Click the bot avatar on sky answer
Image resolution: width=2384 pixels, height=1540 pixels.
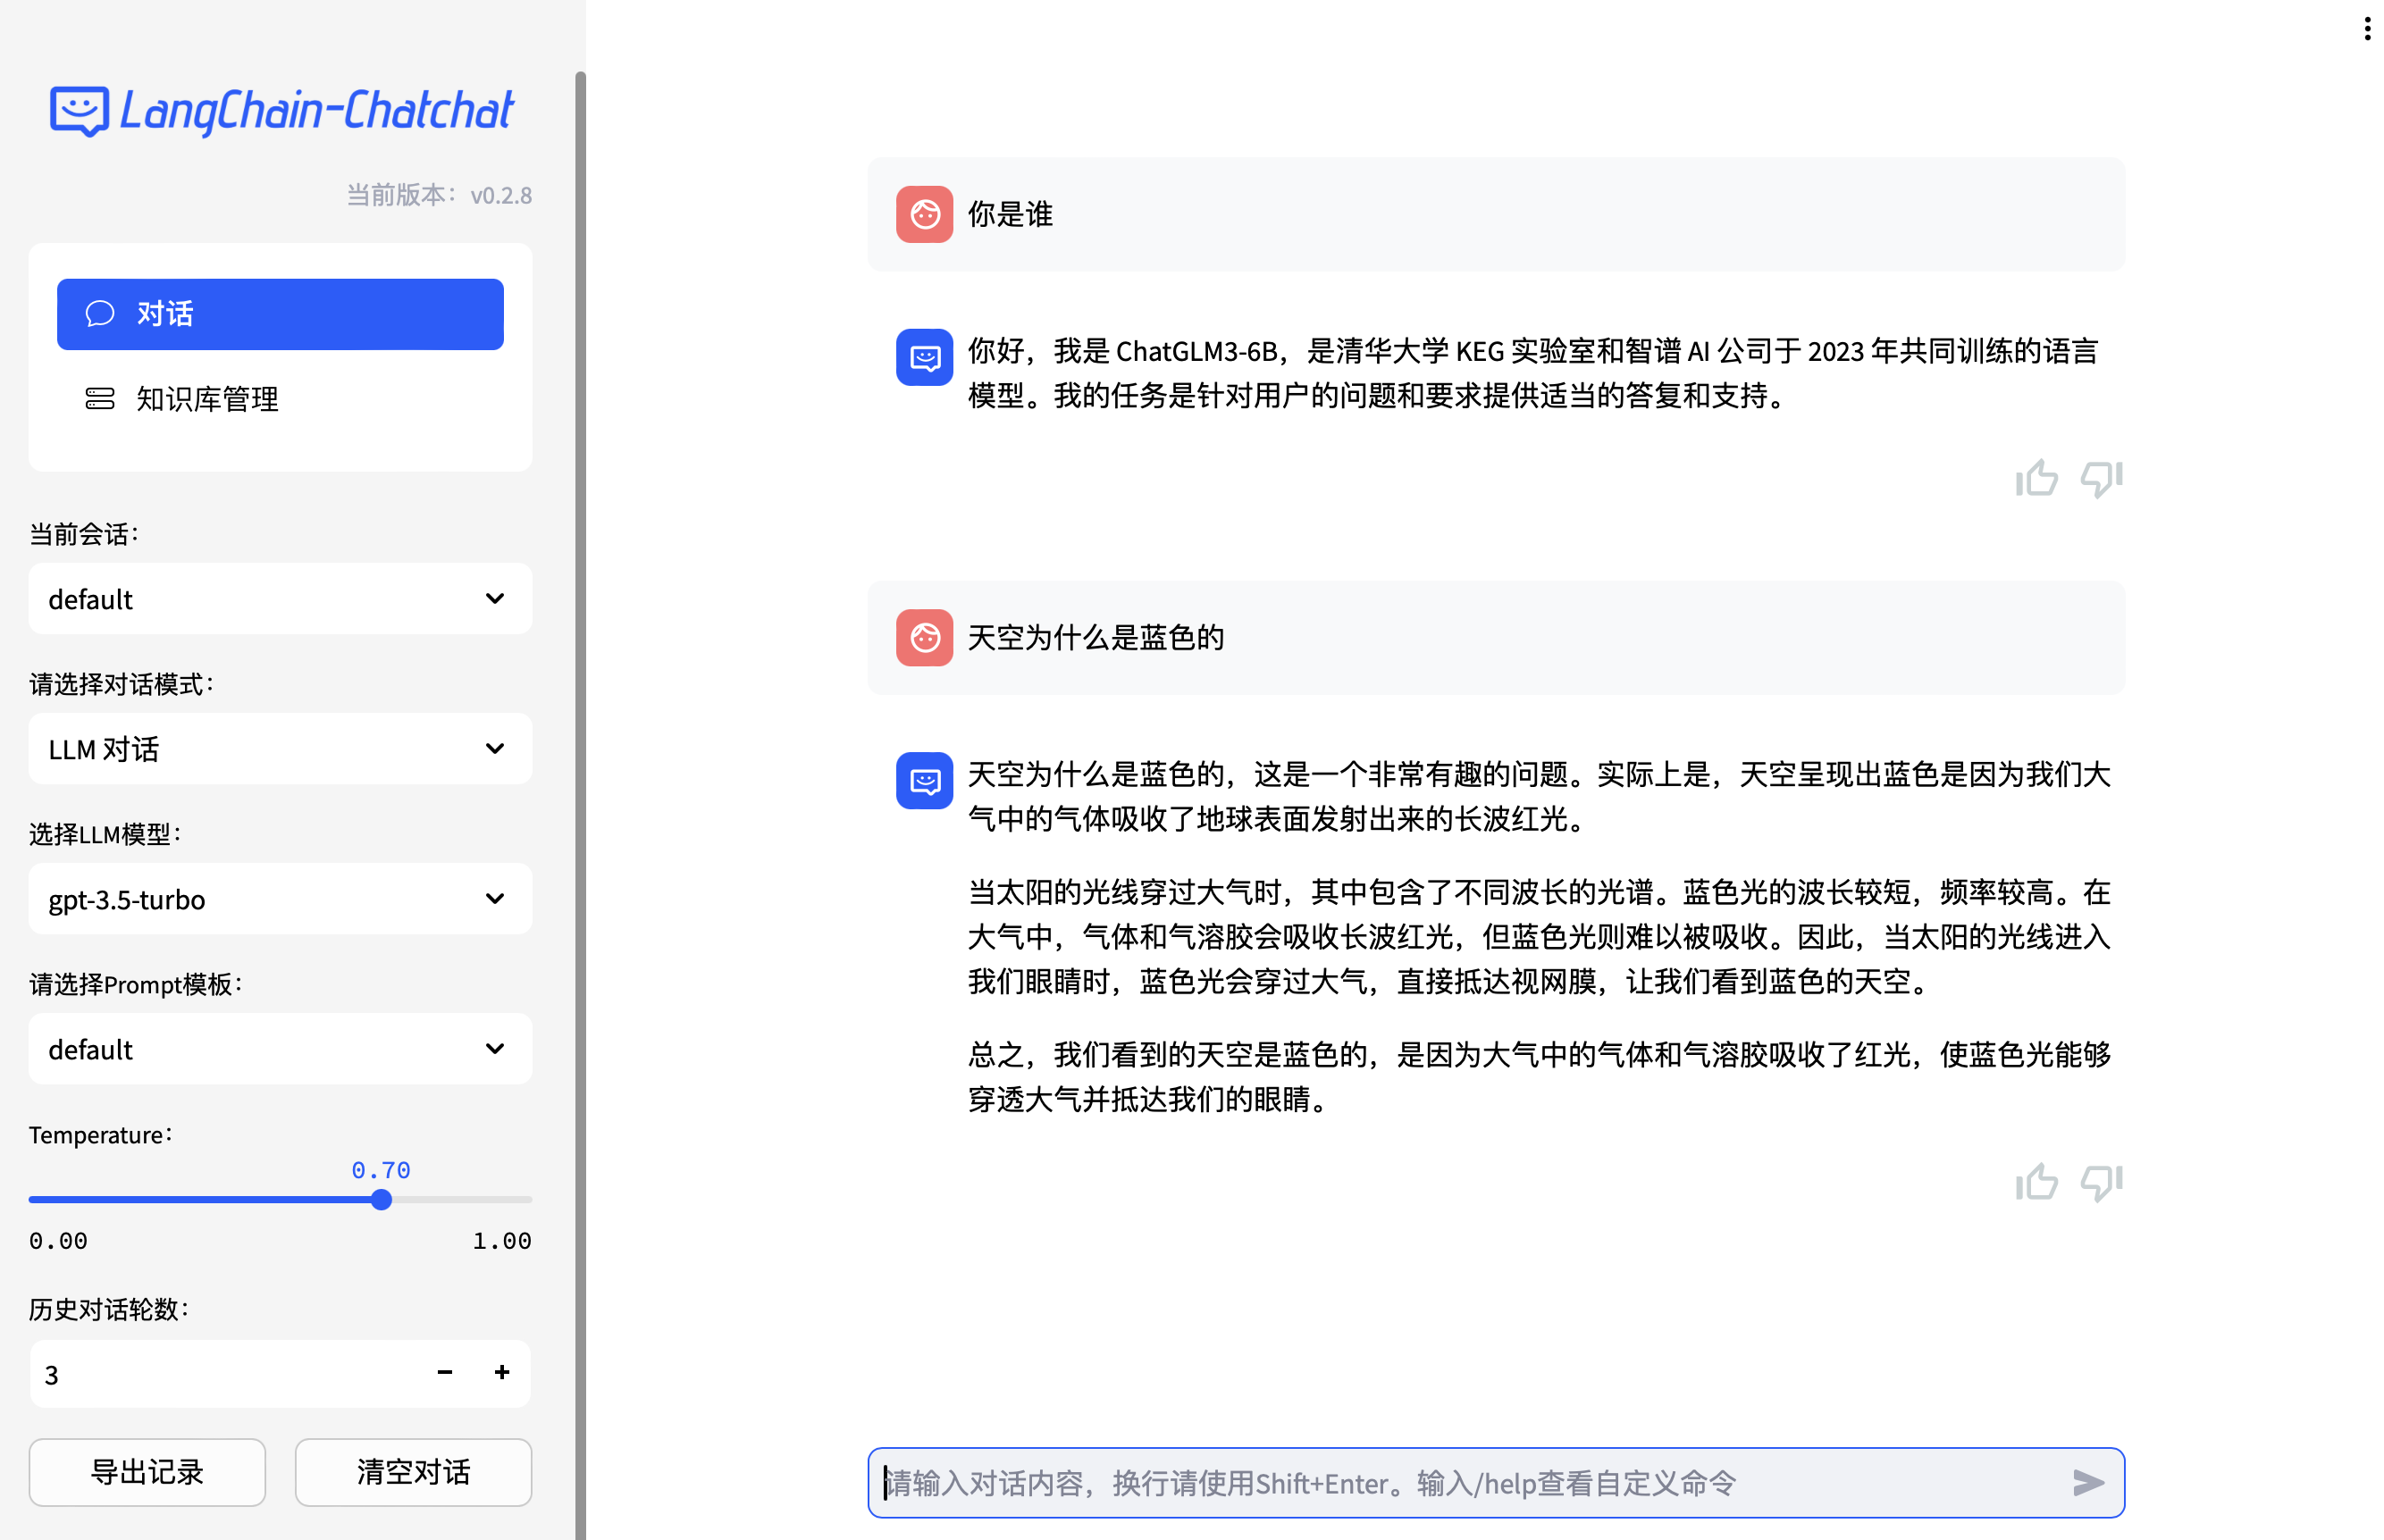coord(924,780)
